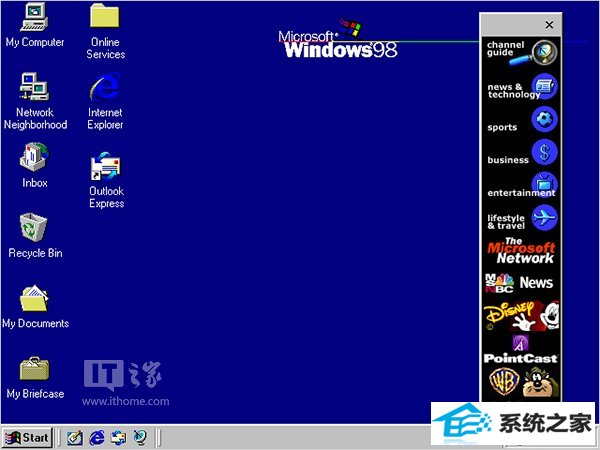Click Outlook Express quick launch icon
The height and width of the screenshot is (450, 600).
[118, 437]
